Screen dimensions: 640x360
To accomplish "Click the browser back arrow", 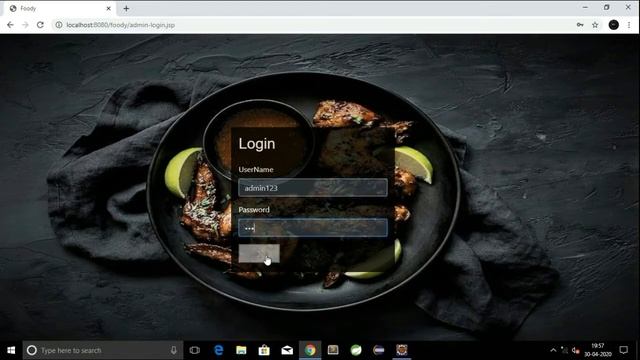I will click(10, 25).
